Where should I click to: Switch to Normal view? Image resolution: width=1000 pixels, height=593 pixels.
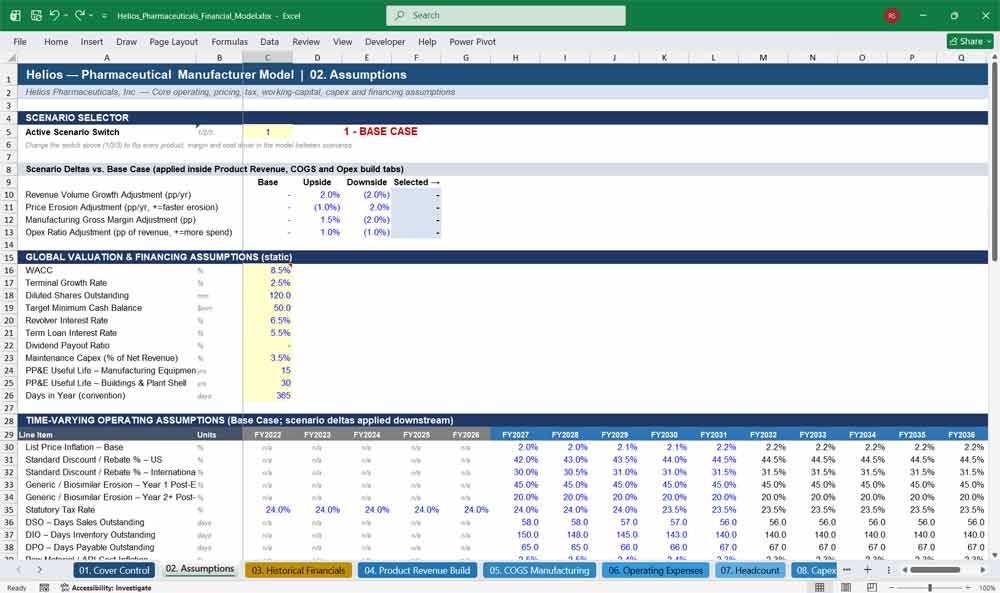pyautogui.click(x=820, y=587)
